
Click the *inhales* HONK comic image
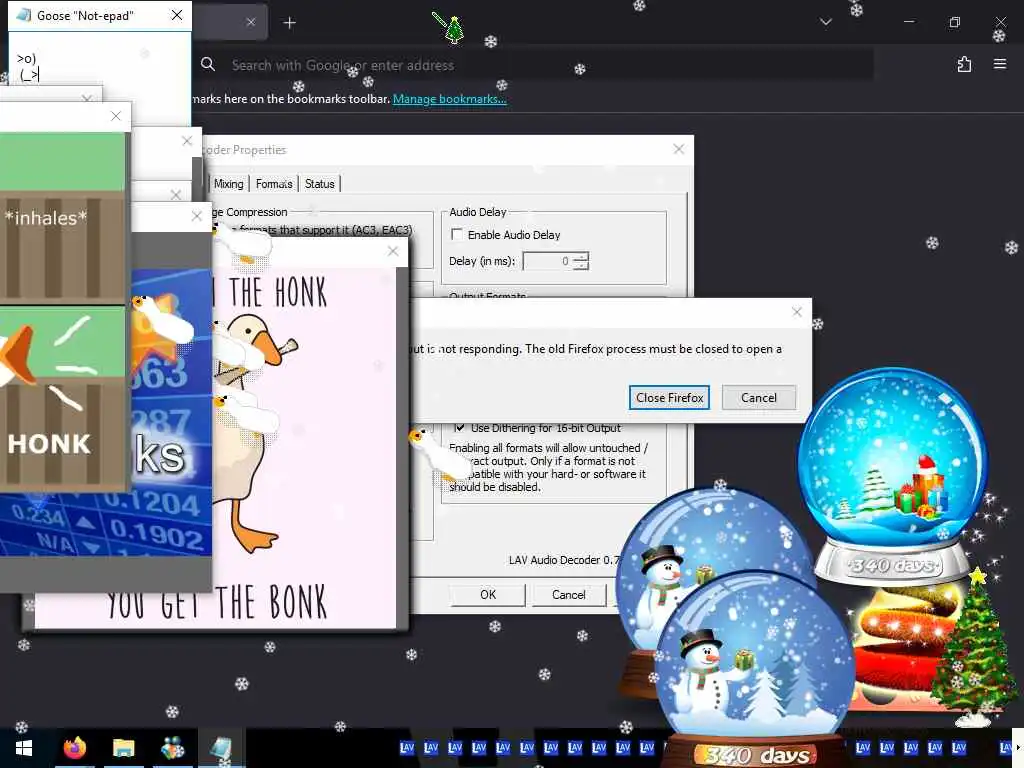click(62, 310)
